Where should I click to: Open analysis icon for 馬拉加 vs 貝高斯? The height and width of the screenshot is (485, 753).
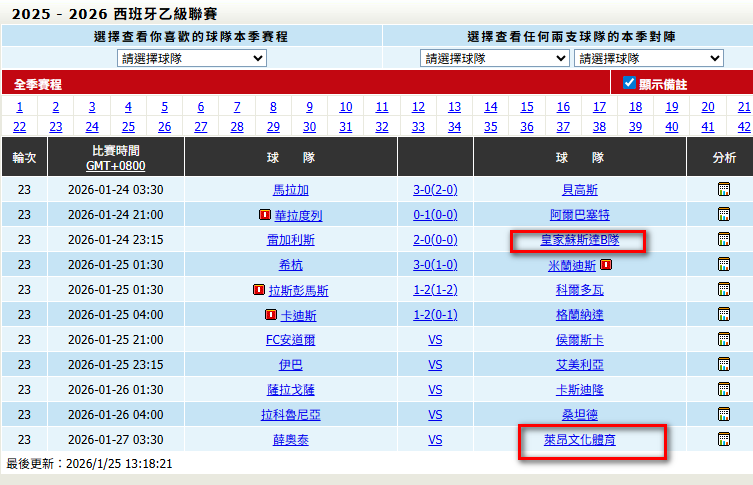tap(724, 189)
